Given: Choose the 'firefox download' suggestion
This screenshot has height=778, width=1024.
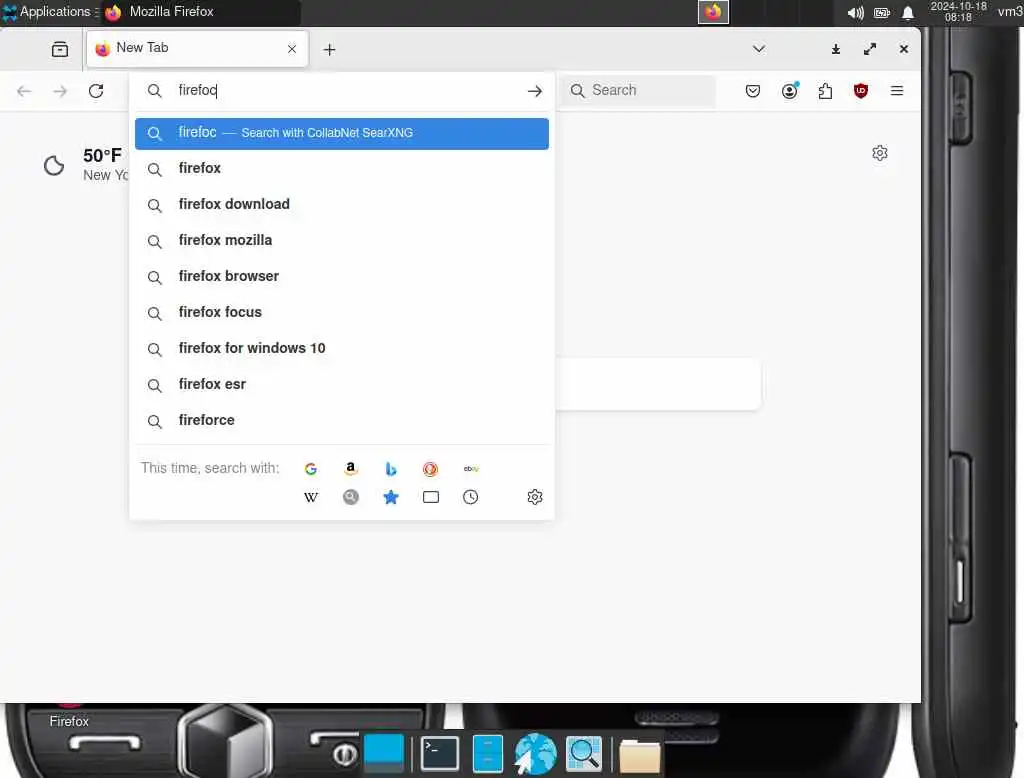Looking at the screenshot, I should [x=342, y=204].
